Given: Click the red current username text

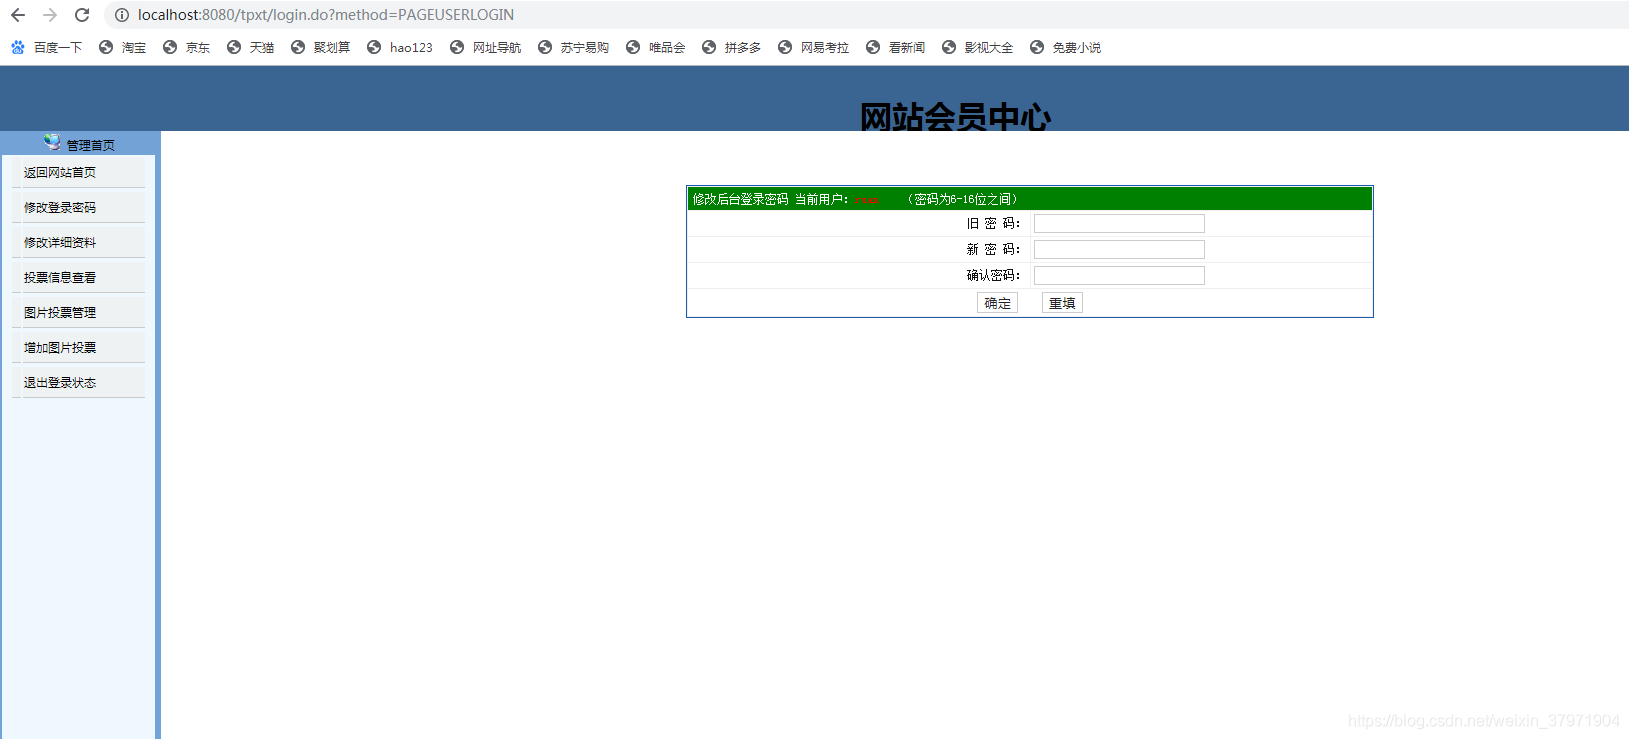Looking at the screenshot, I should [x=867, y=200].
